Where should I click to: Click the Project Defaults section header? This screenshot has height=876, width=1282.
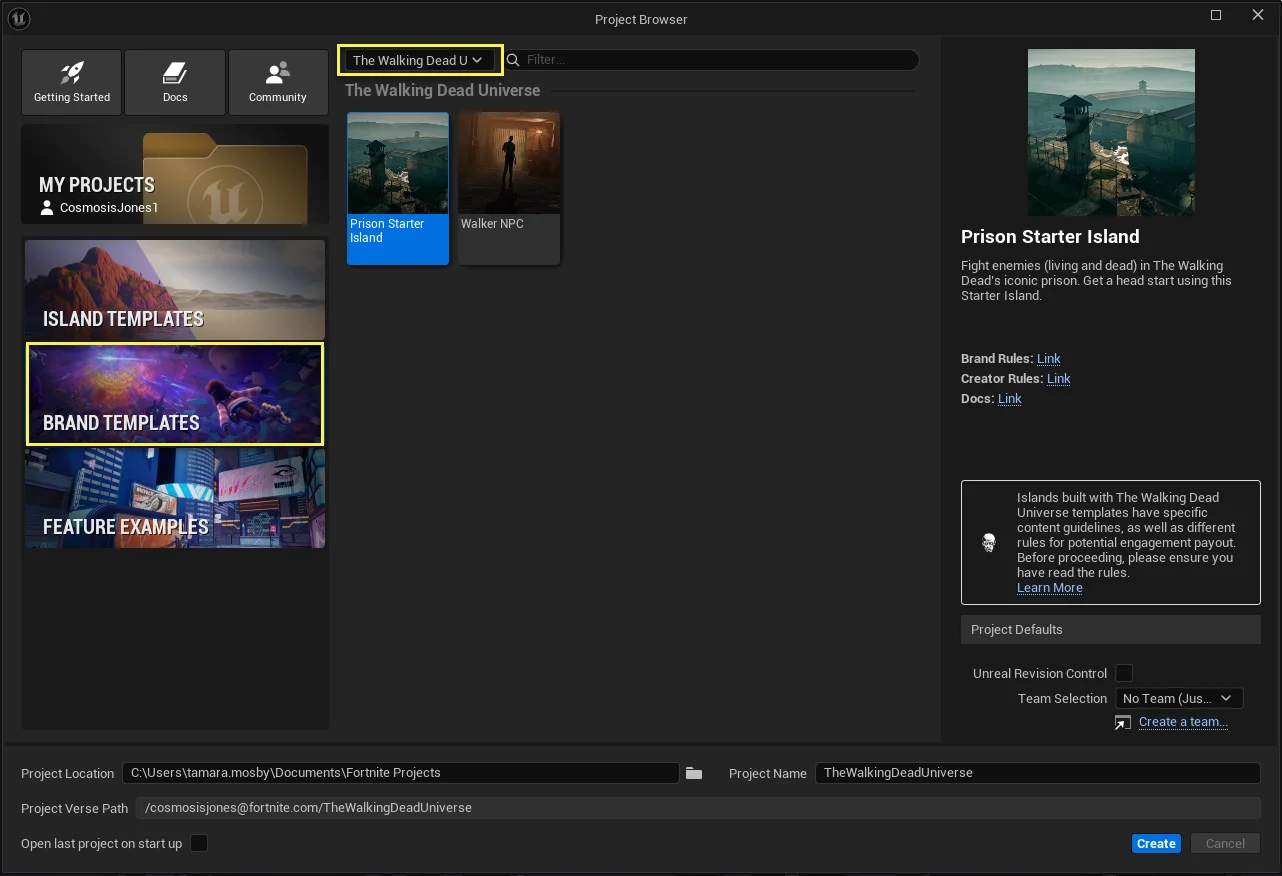pos(1111,630)
